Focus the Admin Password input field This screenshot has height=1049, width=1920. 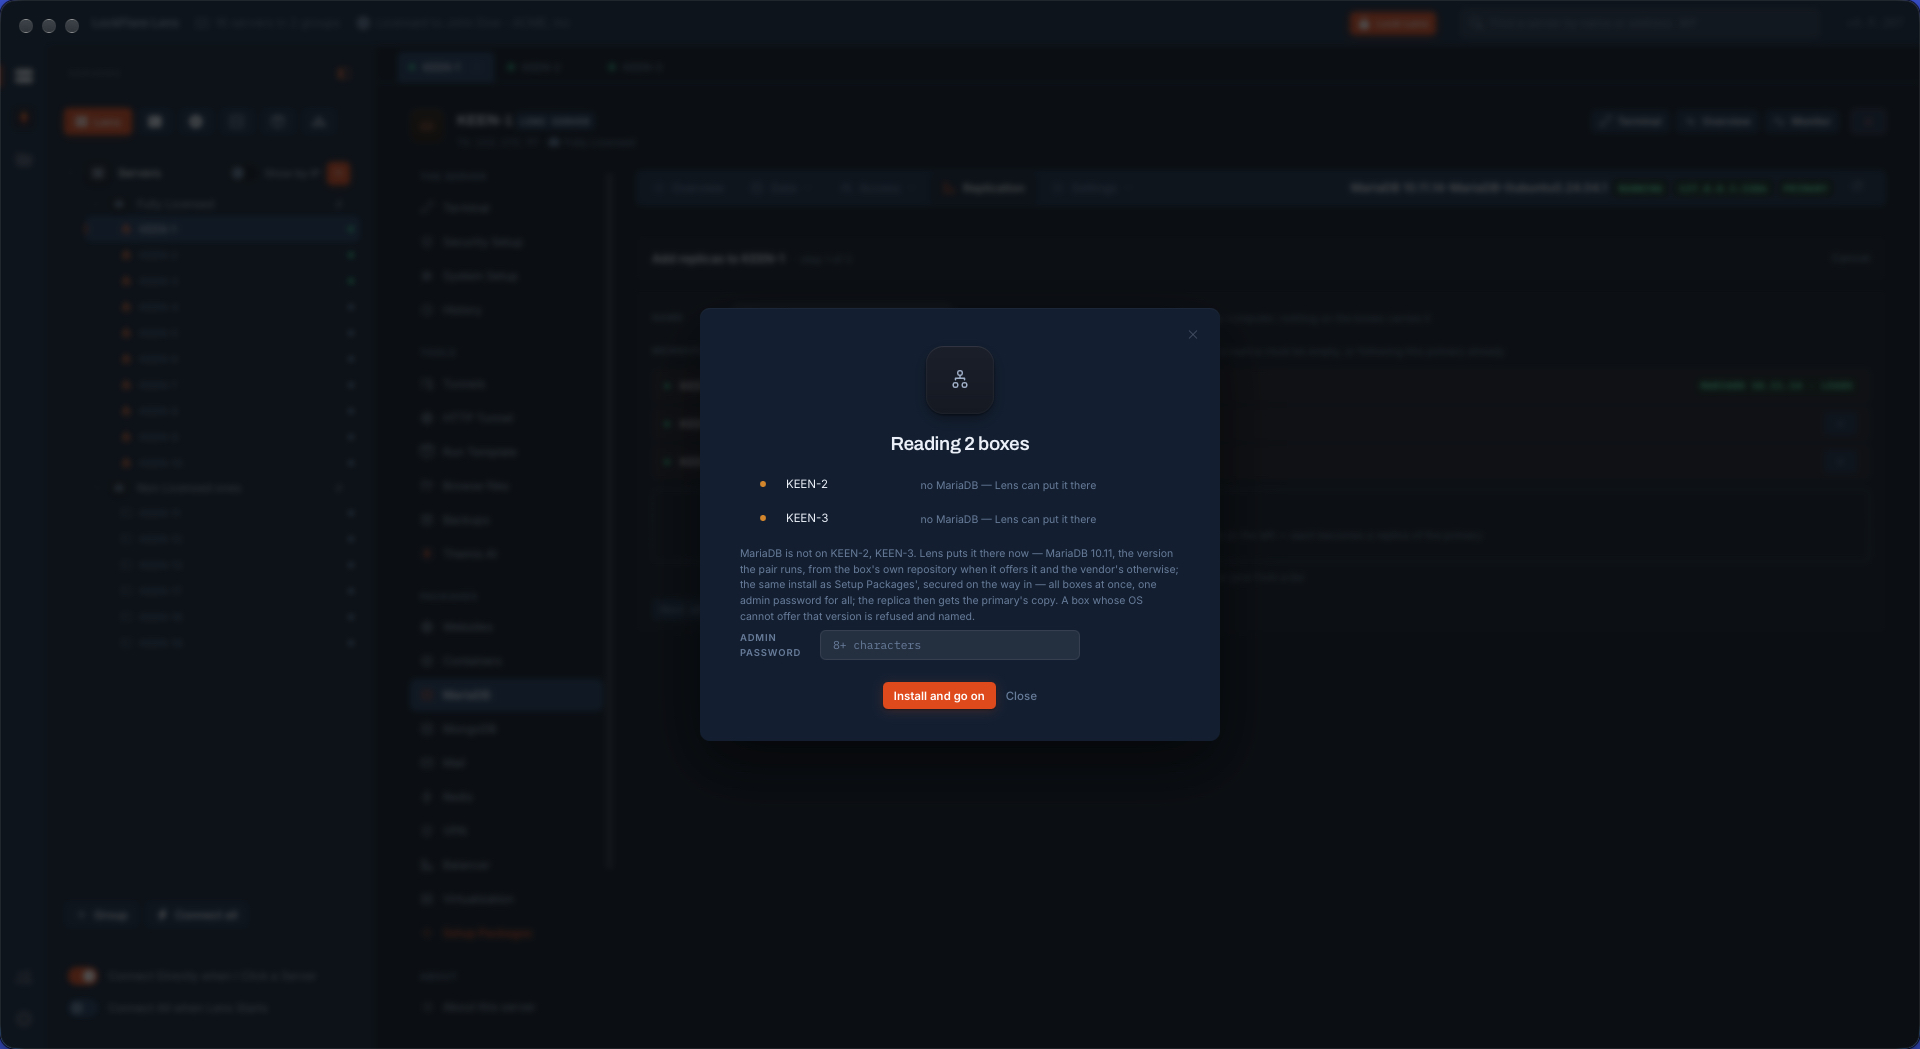949,645
